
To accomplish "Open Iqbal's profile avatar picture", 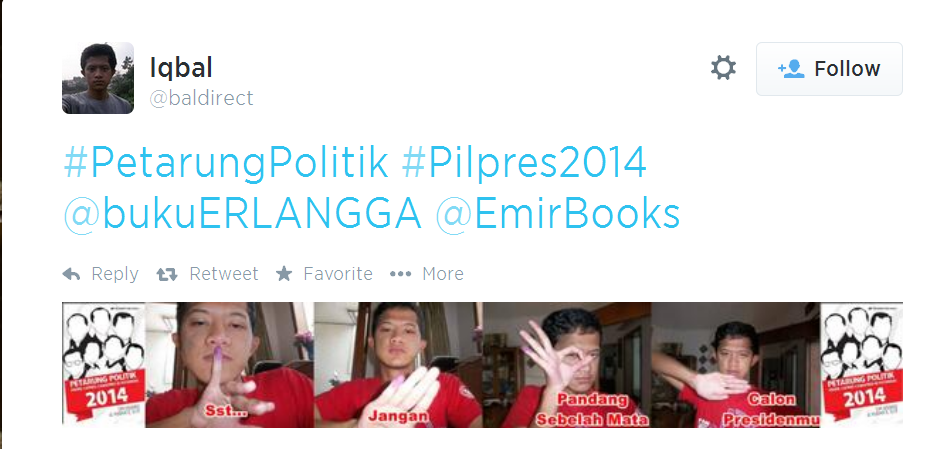I will pyautogui.click(x=98, y=78).
